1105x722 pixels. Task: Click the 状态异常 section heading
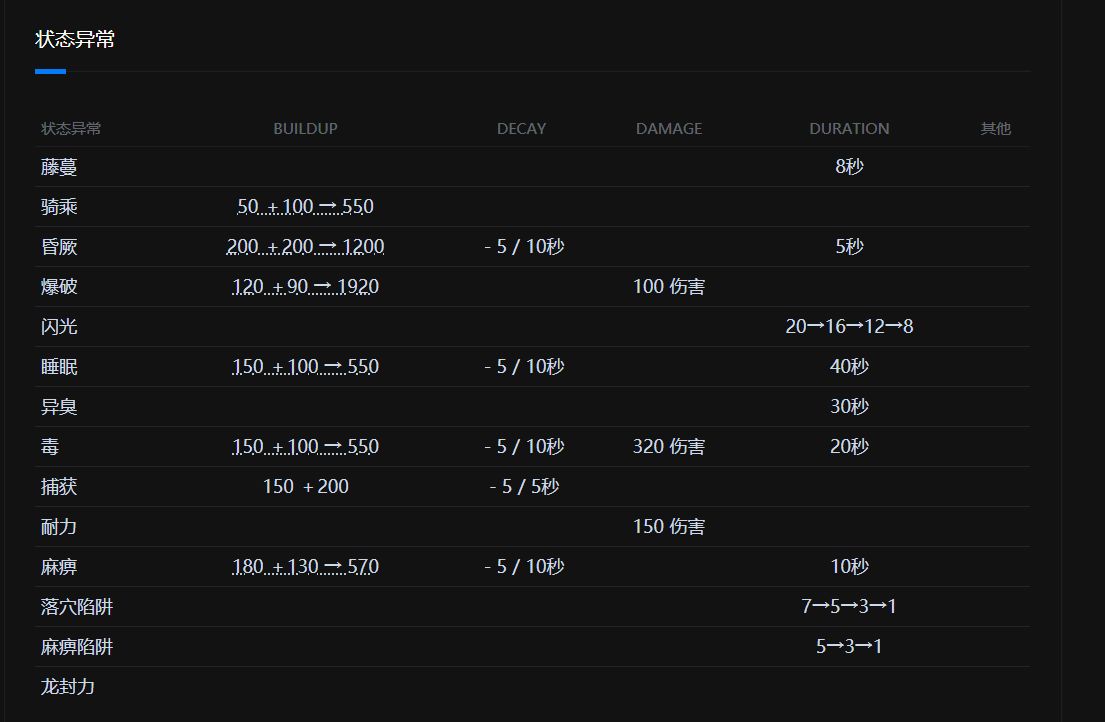pos(75,40)
